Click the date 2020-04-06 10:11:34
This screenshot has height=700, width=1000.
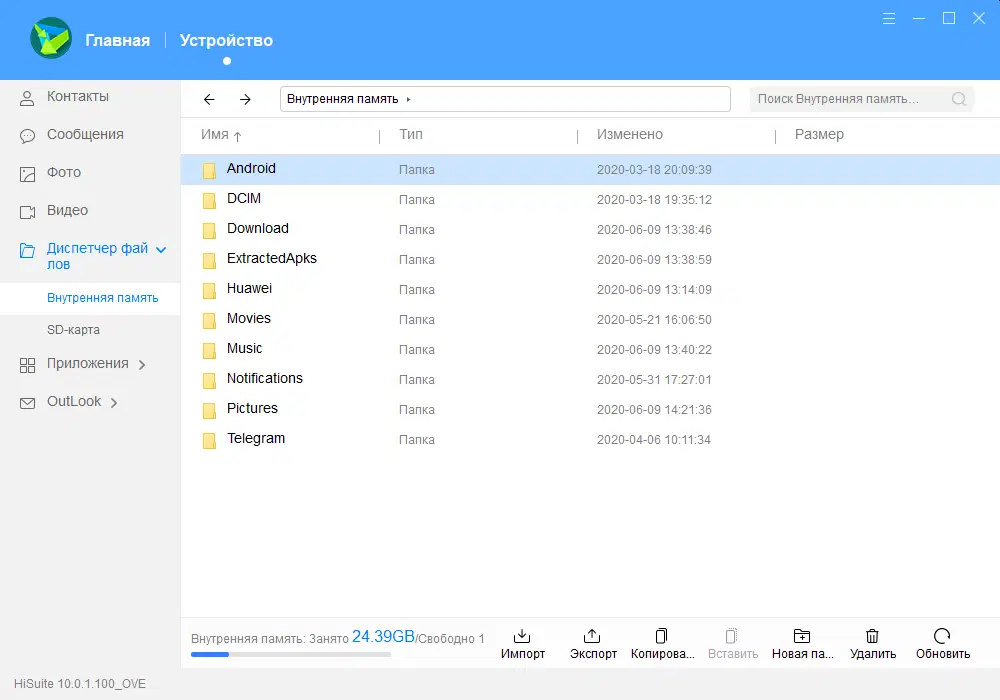(x=653, y=439)
